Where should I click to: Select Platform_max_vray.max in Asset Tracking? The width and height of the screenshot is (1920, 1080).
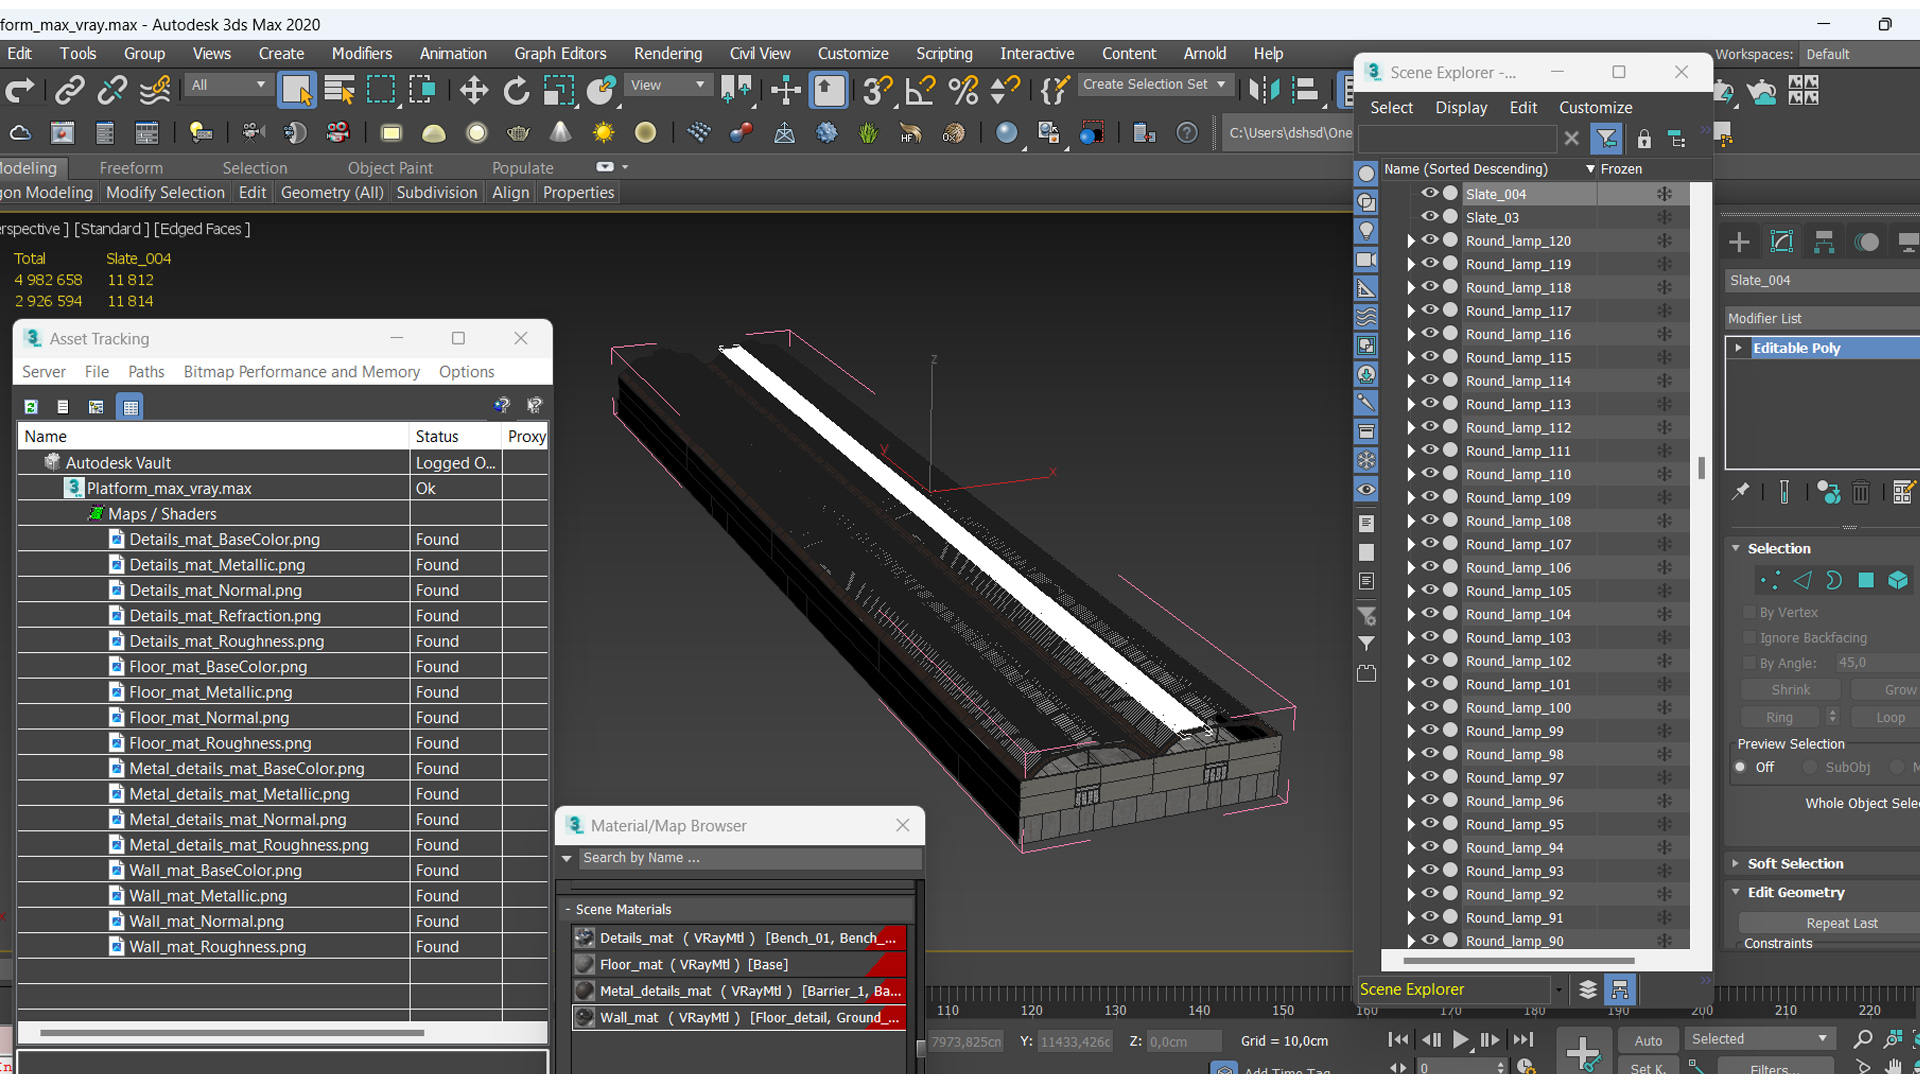pyautogui.click(x=169, y=488)
